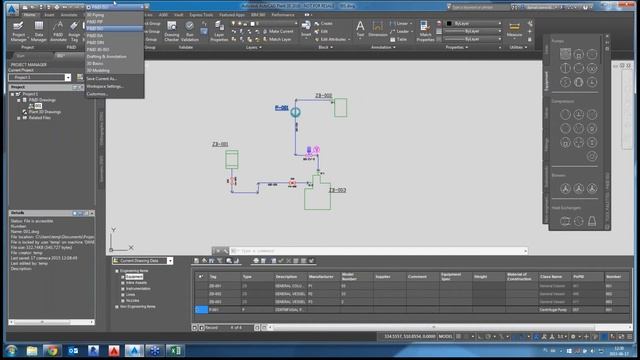Open the Current Drawing Data dropdown
Image resolution: width=640 pixels, height=360 pixels.
coord(170,260)
